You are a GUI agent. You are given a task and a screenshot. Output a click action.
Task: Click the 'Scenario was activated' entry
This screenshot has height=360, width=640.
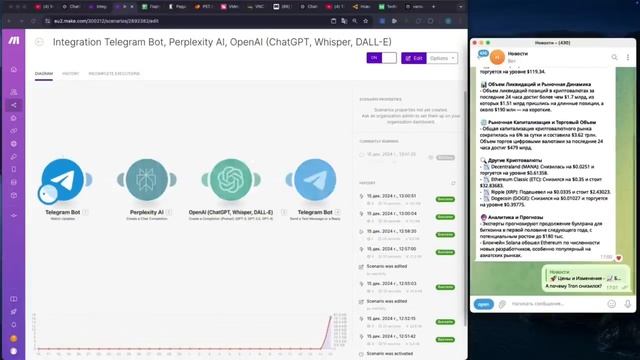(389, 353)
